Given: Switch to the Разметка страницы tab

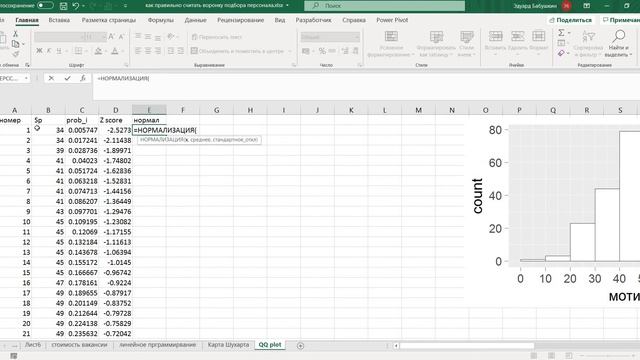Looking at the screenshot, I should click(109, 20).
